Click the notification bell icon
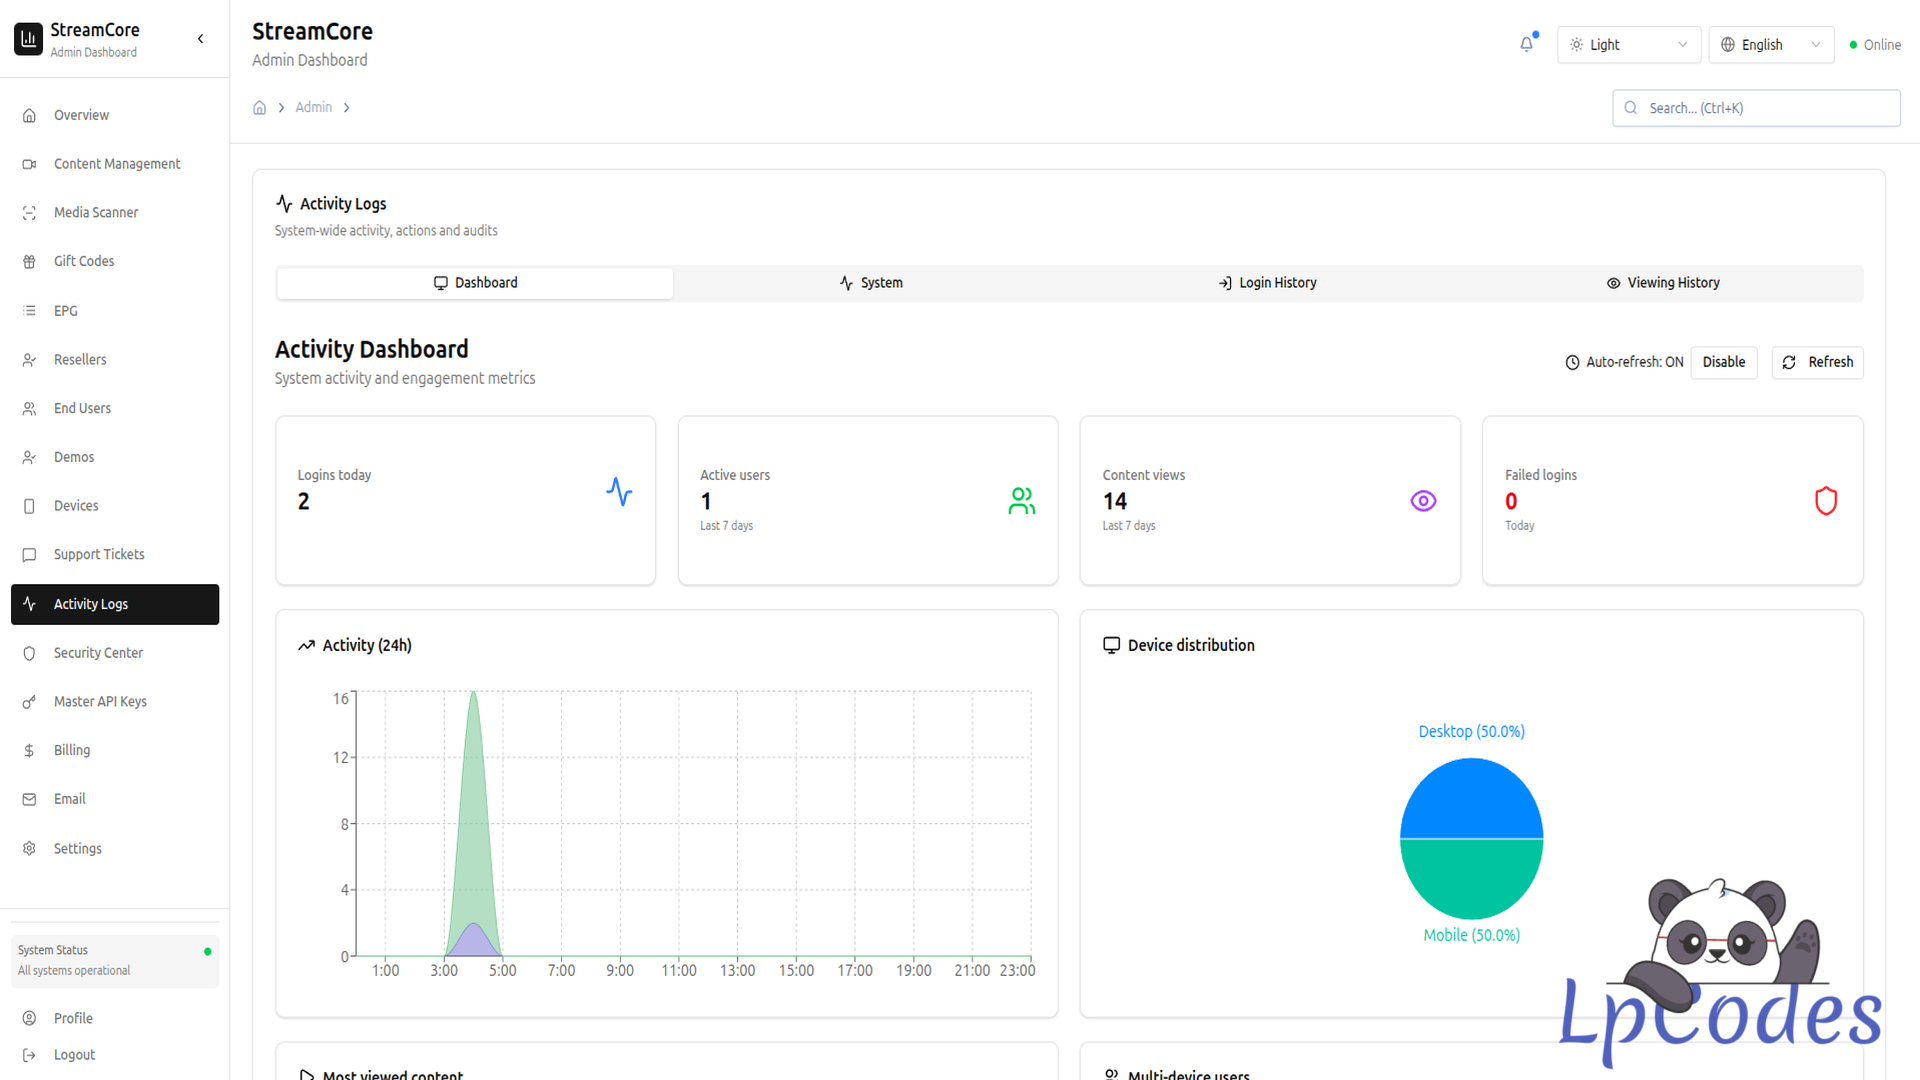 tap(1526, 44)
